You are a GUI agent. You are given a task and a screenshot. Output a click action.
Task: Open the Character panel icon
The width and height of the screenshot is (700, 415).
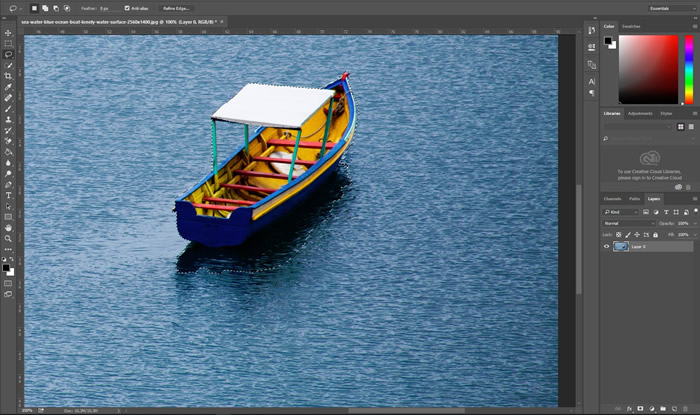pos(592,82)
